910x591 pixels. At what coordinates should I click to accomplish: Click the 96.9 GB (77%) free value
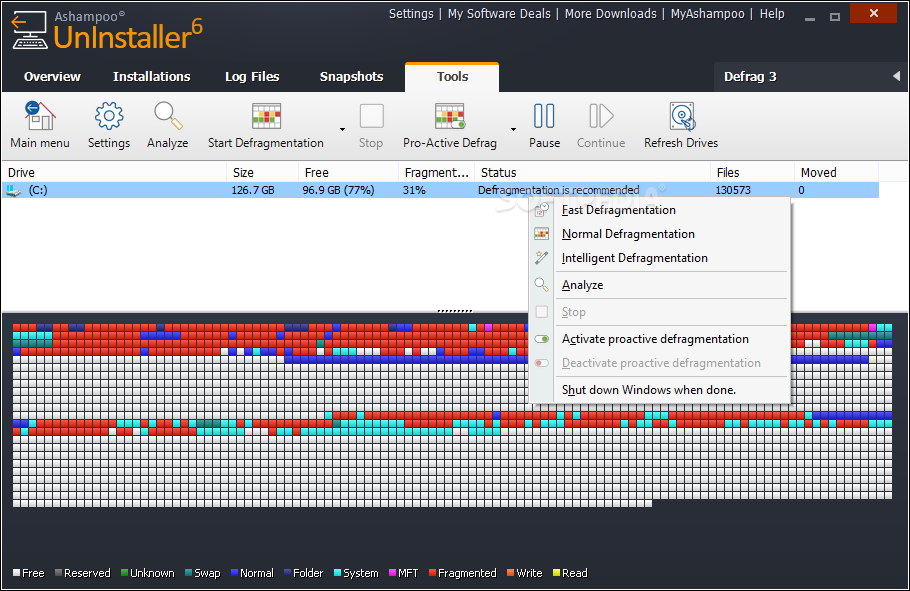pos(338,190)
